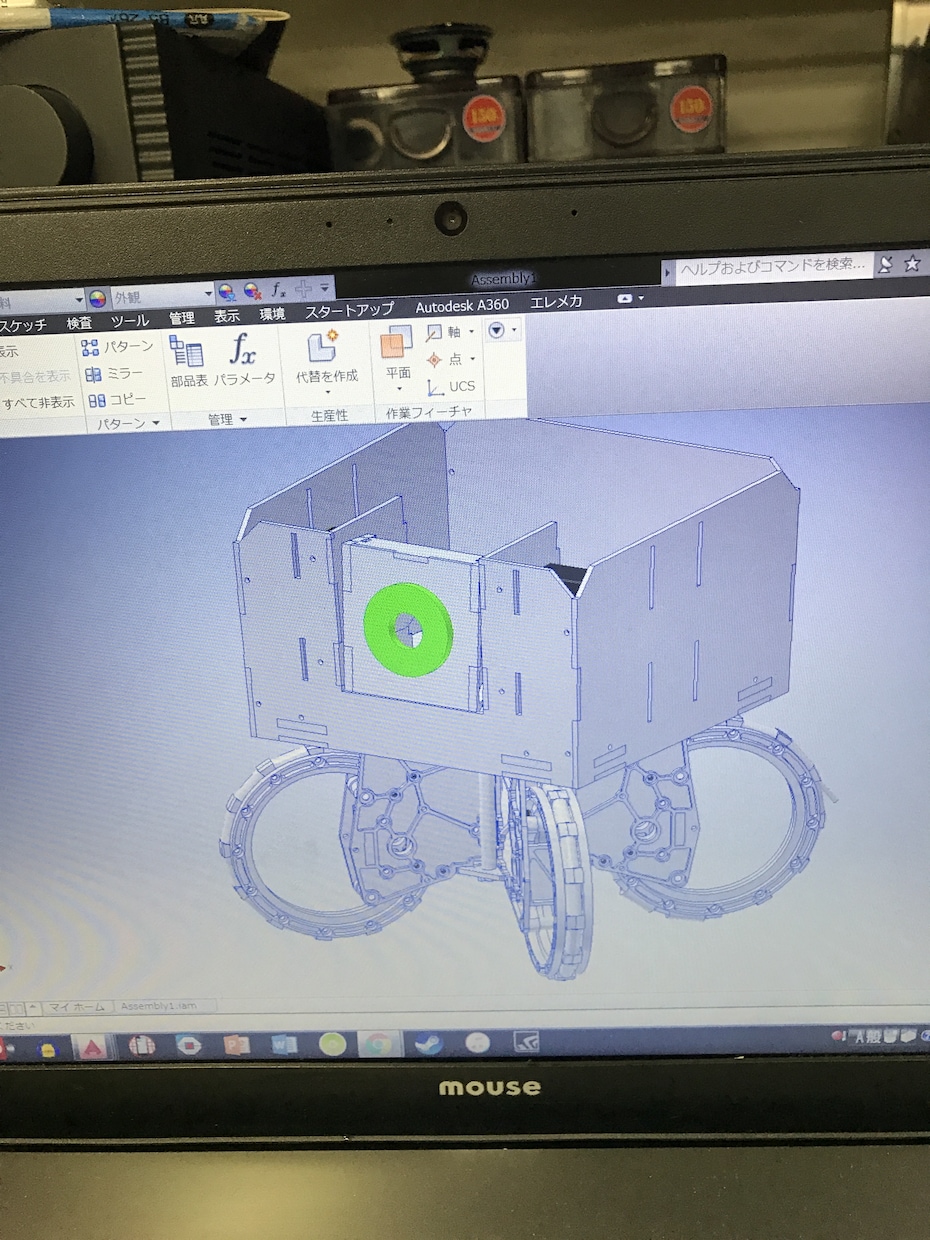Switch to the スケッチ ribbon tab
The width and height of the screenshot is (930, 1240).
(24, 325)
